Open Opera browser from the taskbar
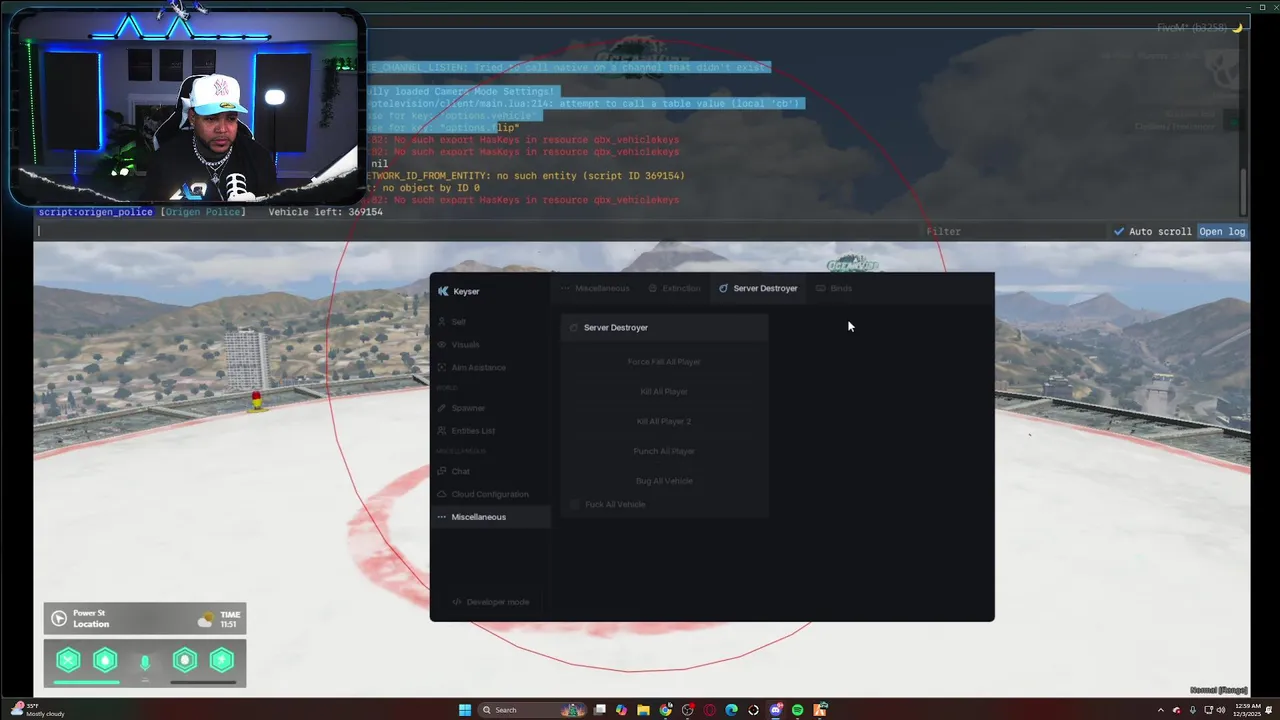The width and height of the screenshot is (1280, 720). 709,710
